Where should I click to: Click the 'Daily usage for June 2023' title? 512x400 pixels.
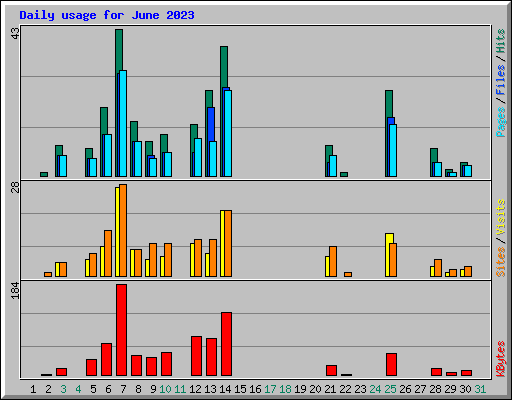point(107,15)
